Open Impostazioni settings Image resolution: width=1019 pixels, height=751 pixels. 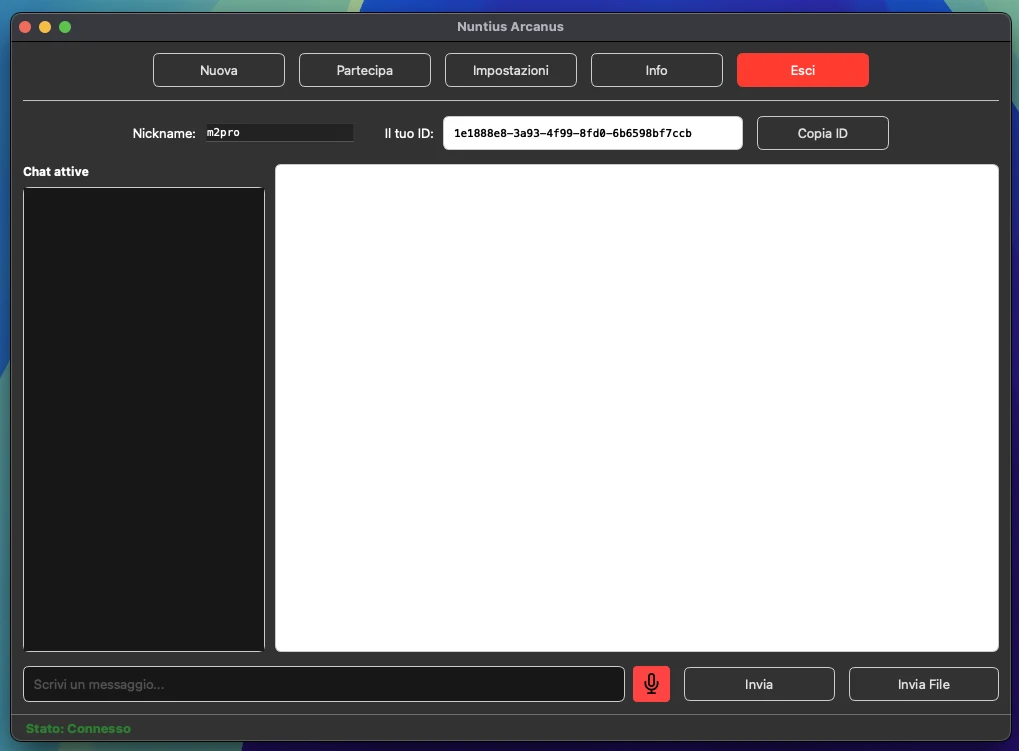click(x=511, y=70)
